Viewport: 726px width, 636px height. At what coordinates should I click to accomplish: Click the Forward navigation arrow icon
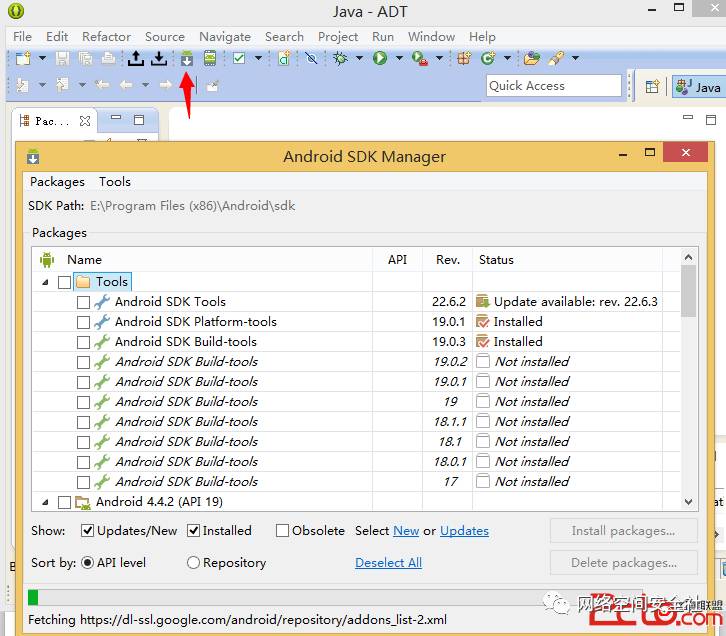coord(166,85)
